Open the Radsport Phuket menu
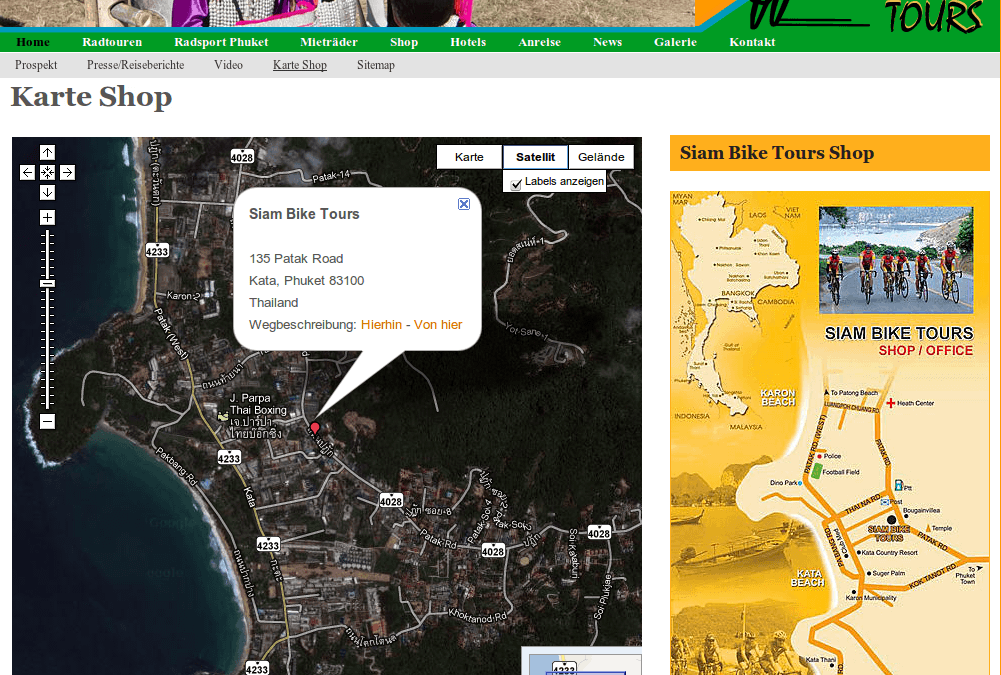This screenshot has width=1001, height=675. coord(222,42)
